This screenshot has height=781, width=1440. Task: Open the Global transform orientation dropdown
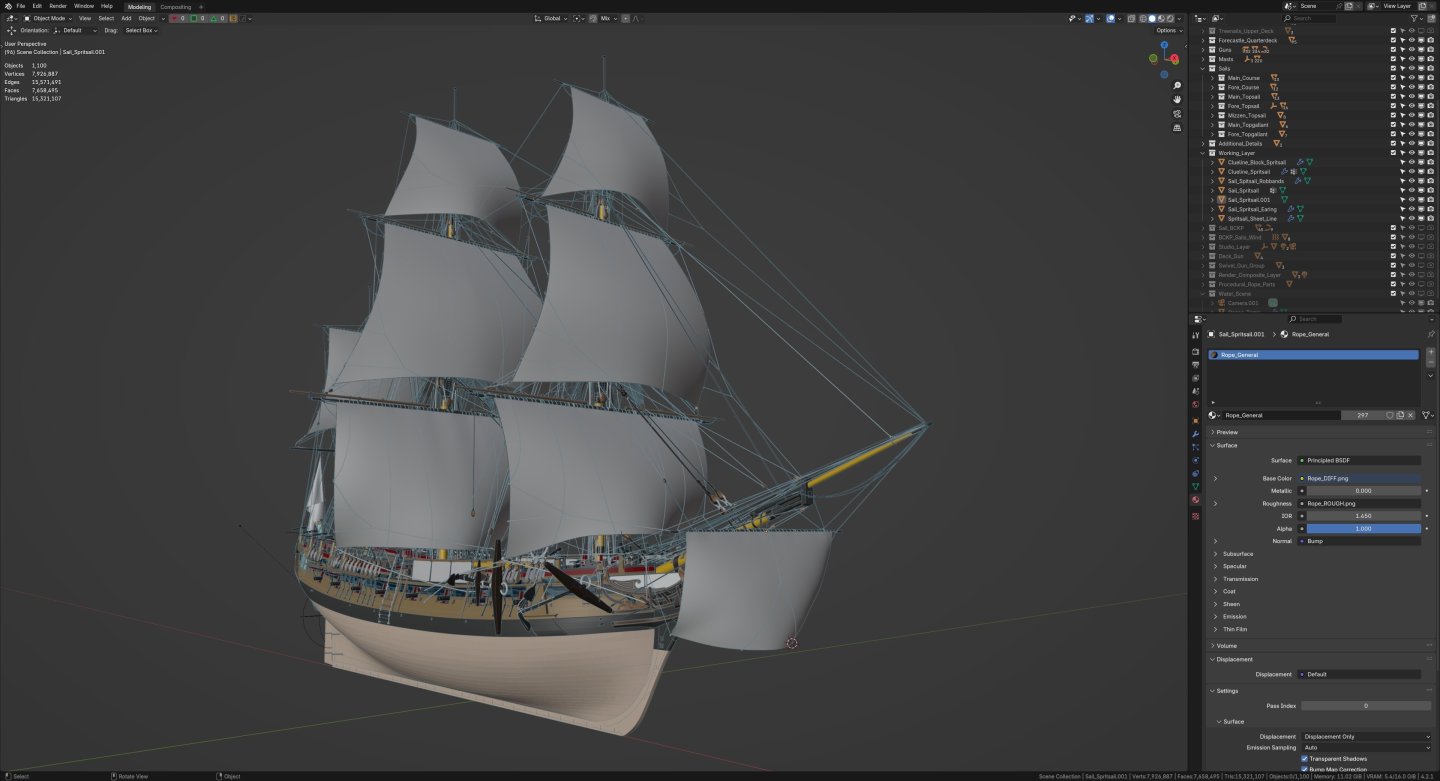click(551, 18)
